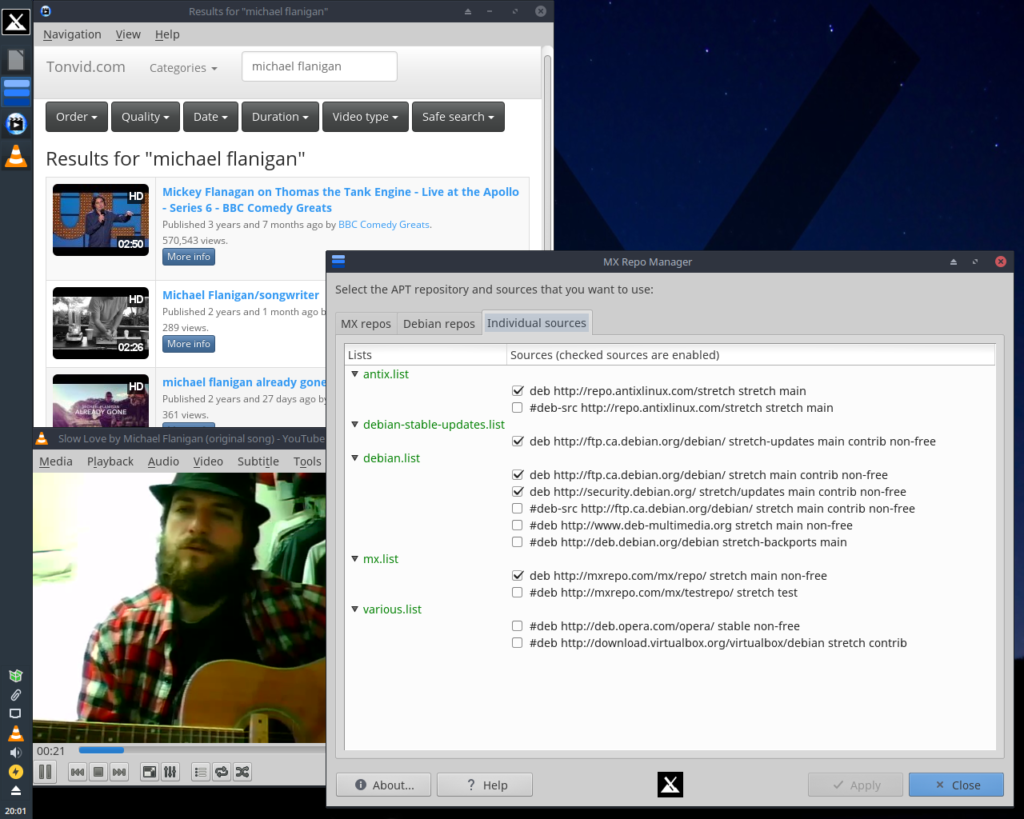Open yellow power manager lightning icon

[16, 771]
